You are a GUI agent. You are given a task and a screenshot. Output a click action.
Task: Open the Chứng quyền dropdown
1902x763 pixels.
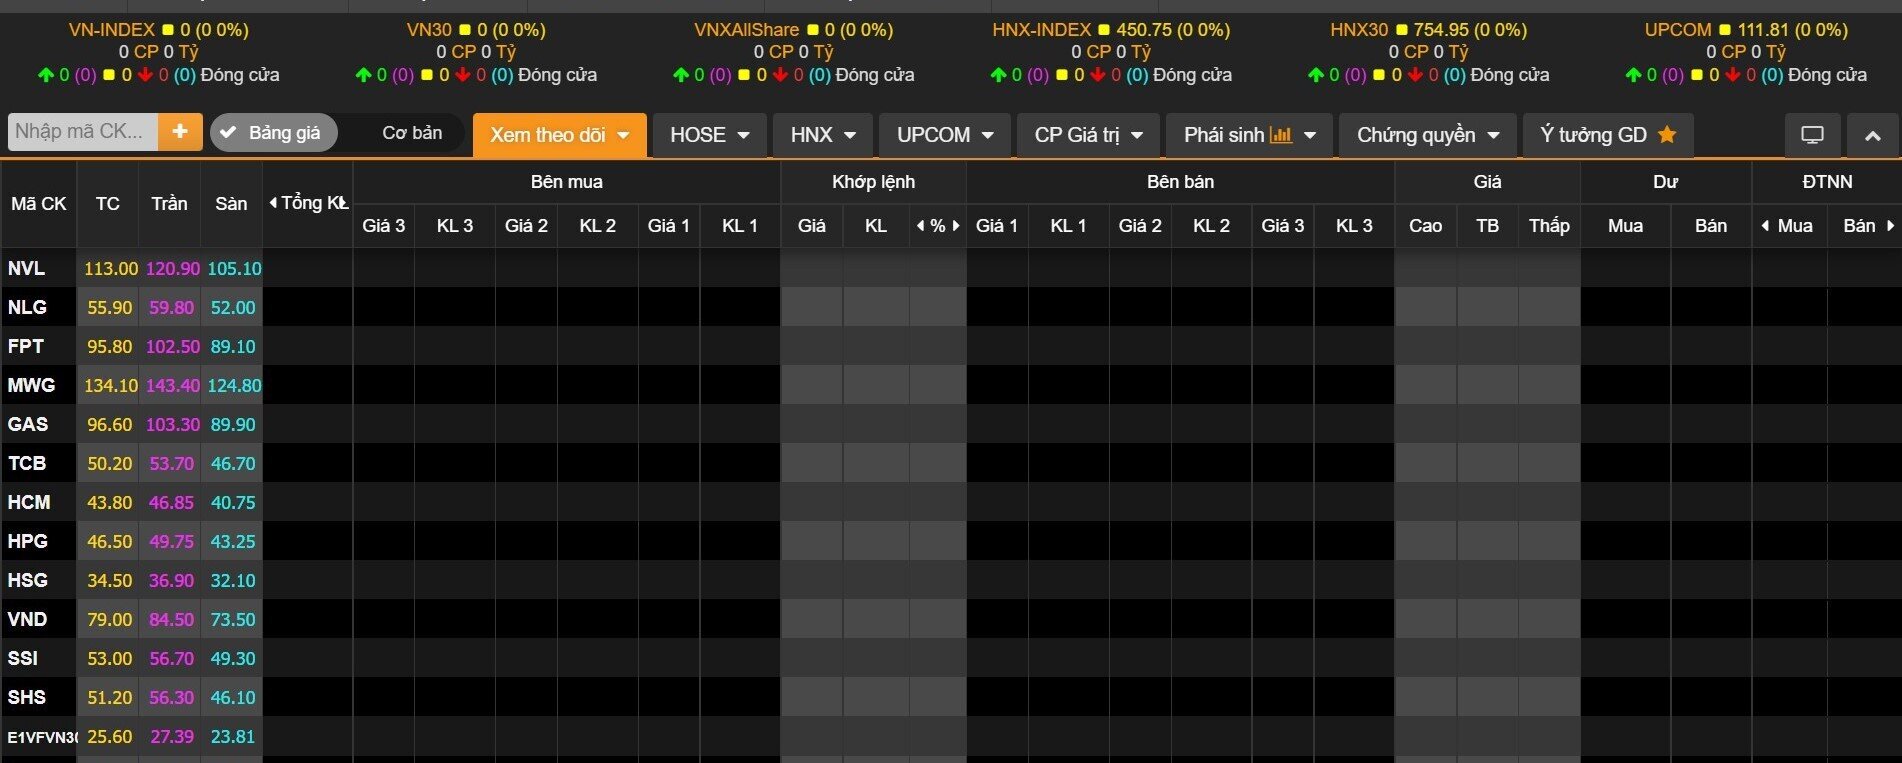1428,135
